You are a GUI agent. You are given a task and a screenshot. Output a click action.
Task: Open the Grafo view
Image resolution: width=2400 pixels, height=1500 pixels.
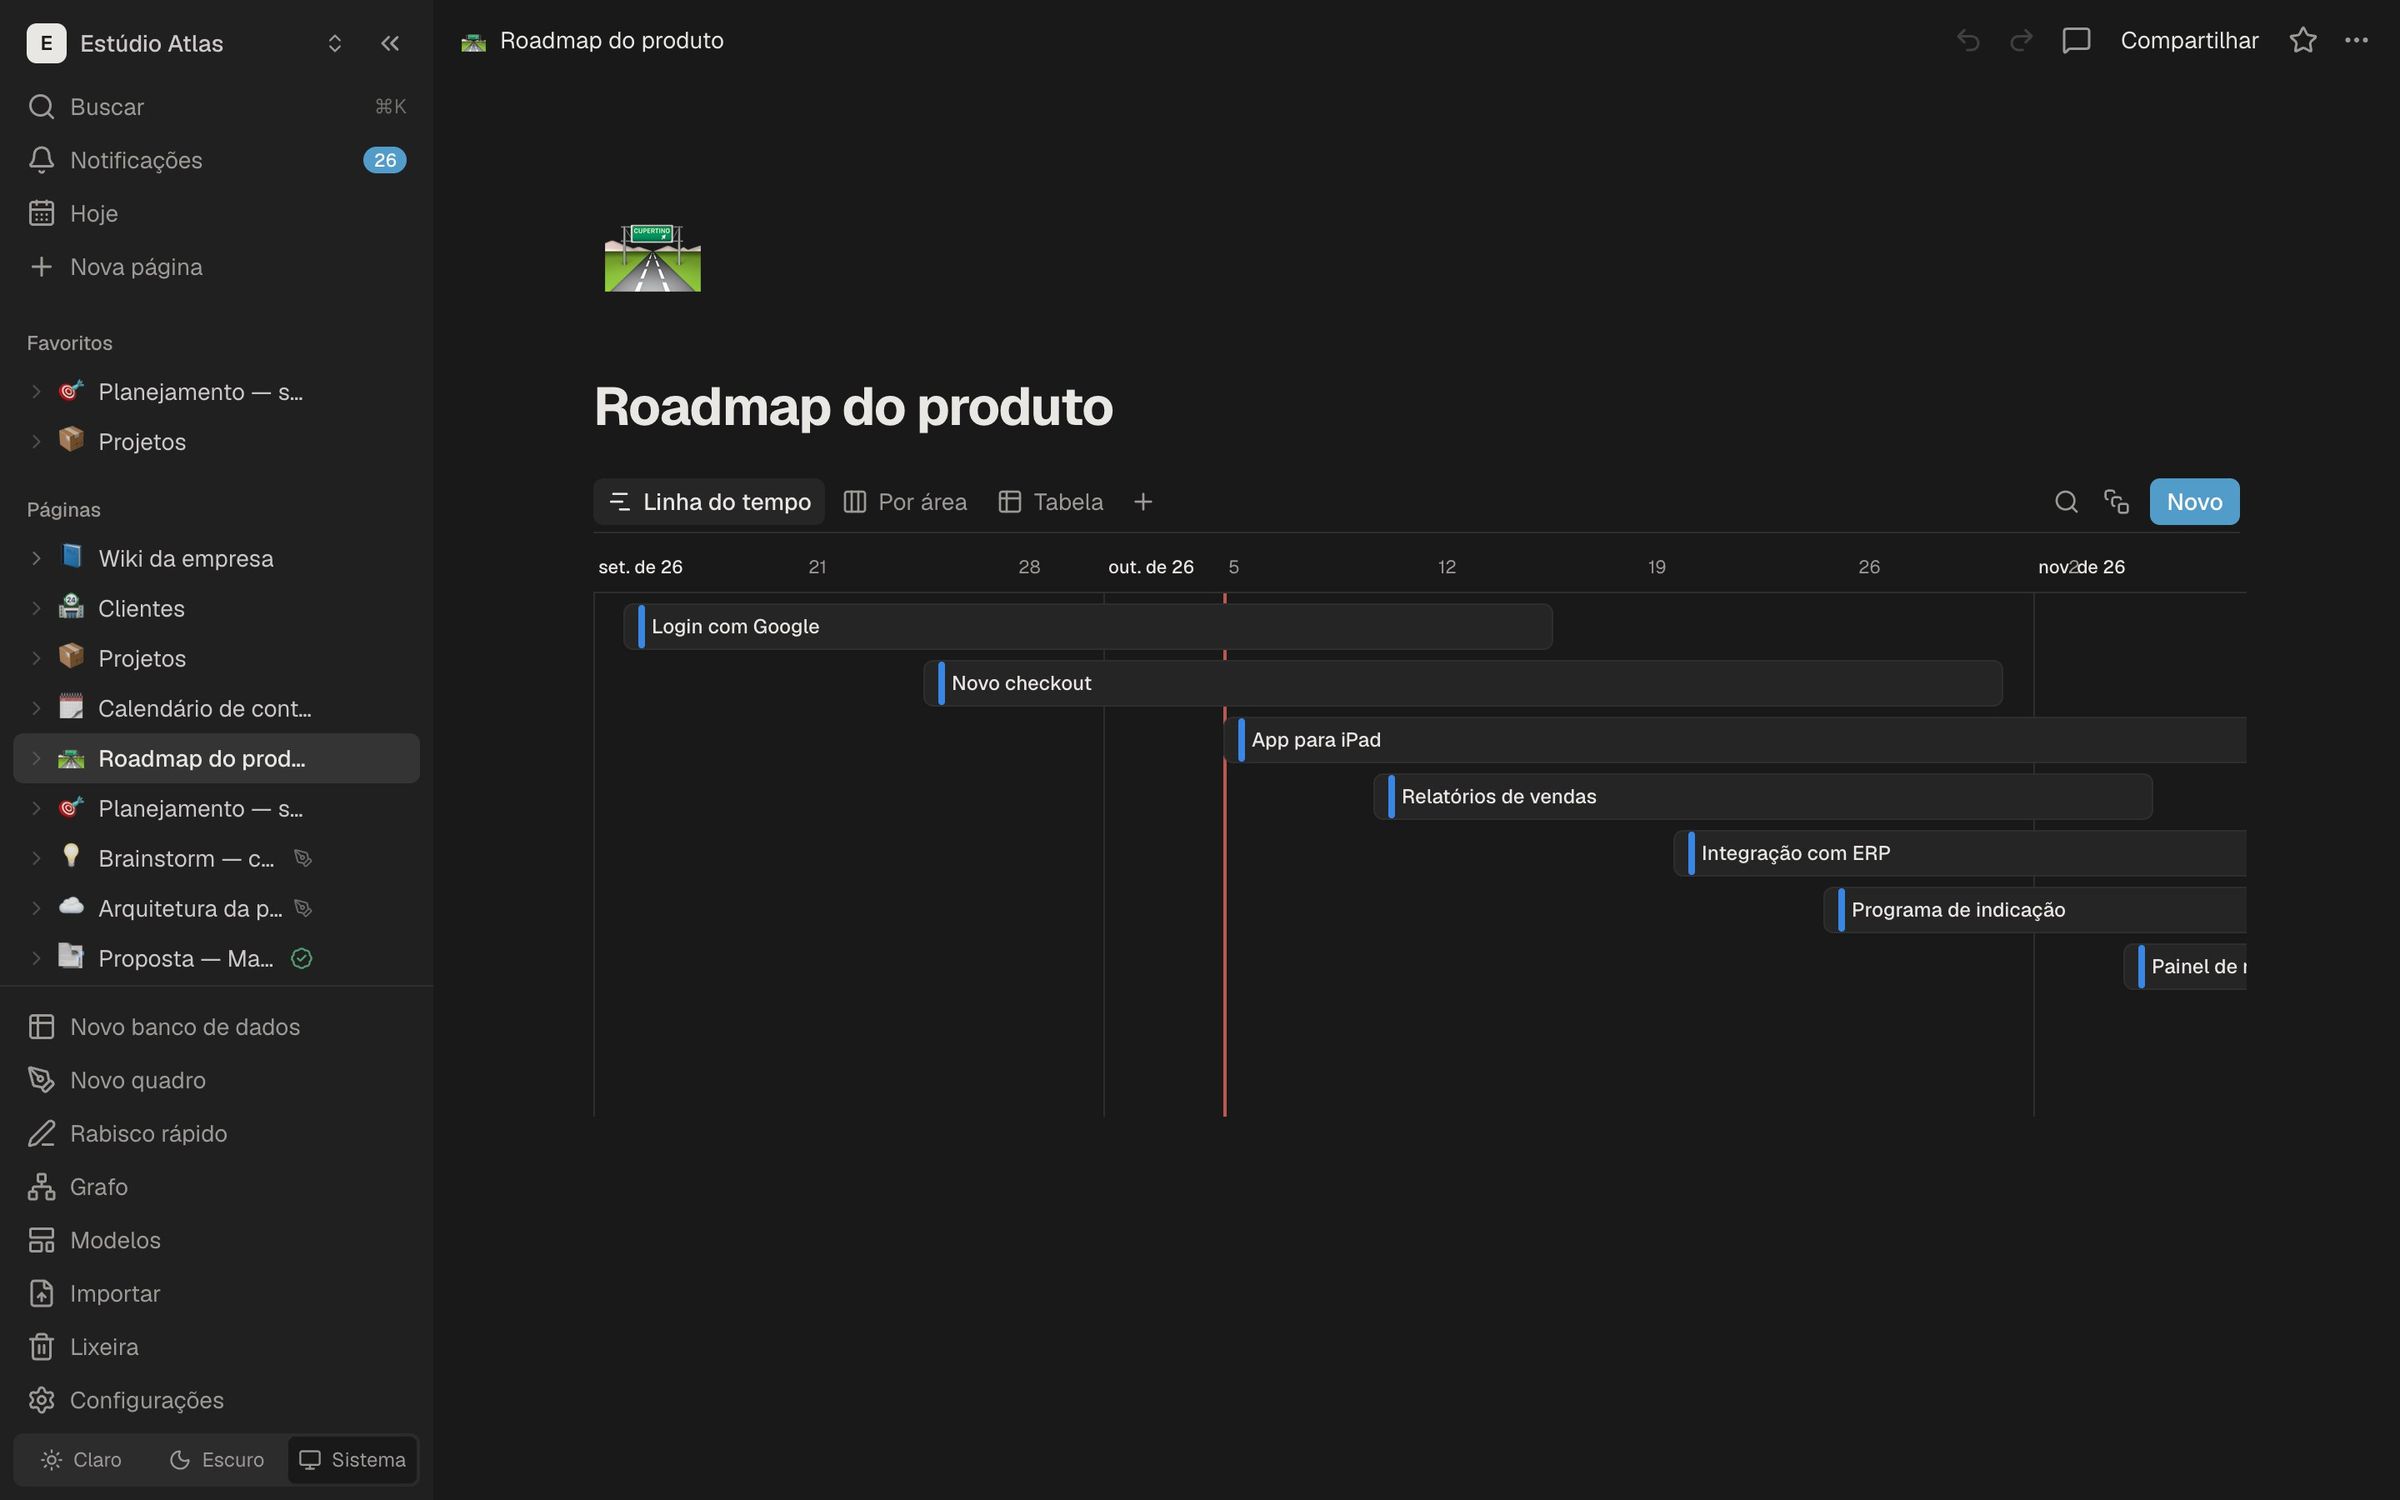pyautogui.click(x=216, y=1187)
